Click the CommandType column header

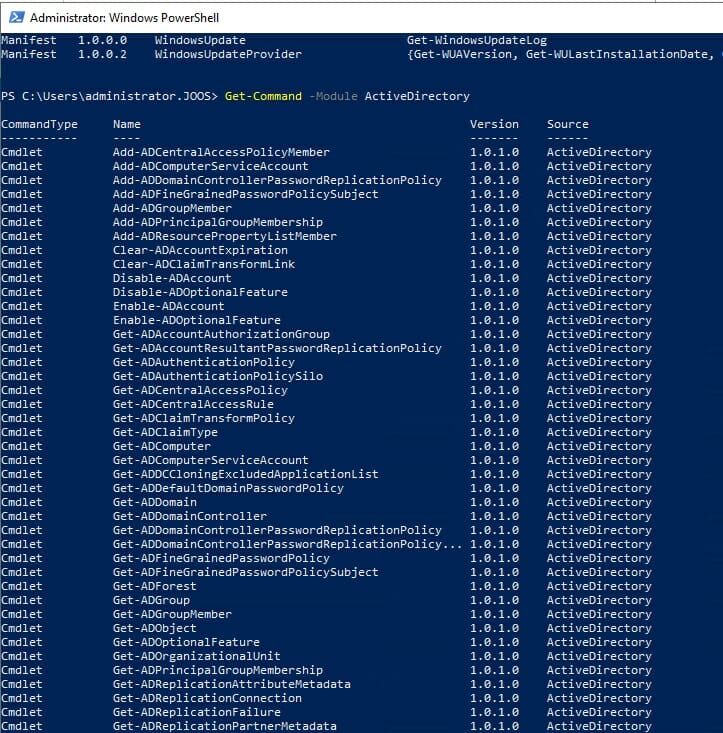point(39,124)
